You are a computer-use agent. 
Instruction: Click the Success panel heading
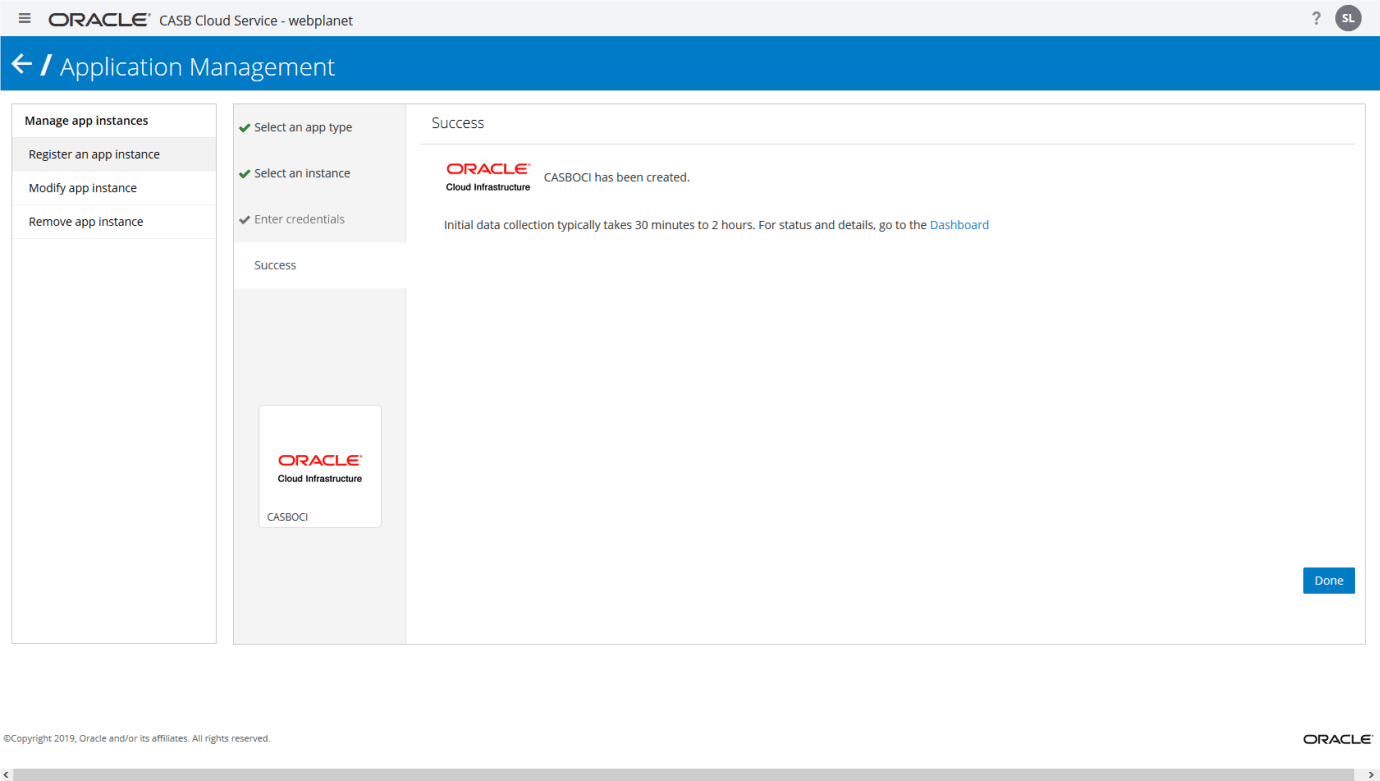click(x=458, y=123)
